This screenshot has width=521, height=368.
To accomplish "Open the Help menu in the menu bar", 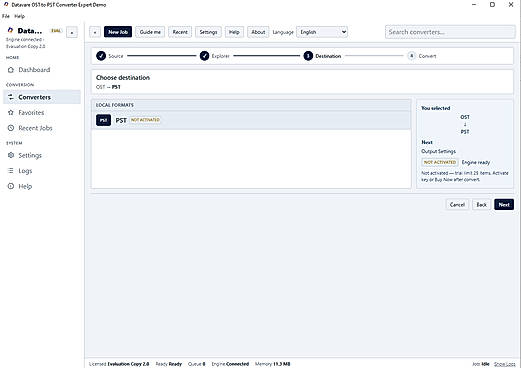I will 19,16.
